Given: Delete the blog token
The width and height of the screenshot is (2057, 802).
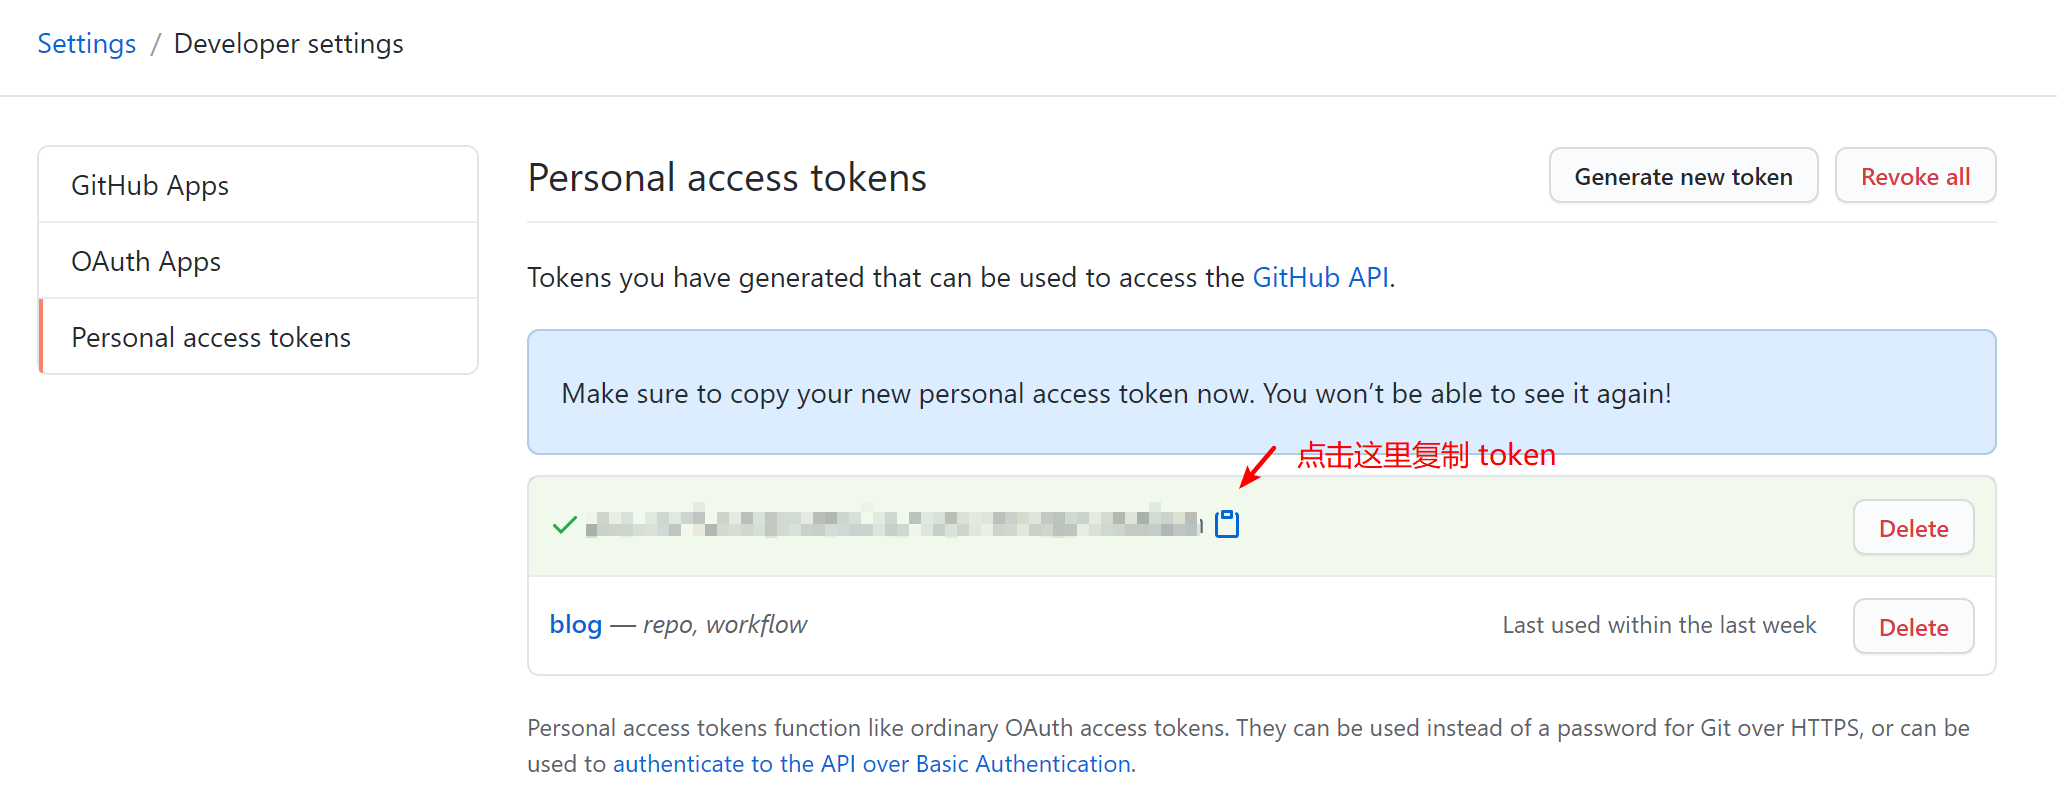Looking at the screenshot, I should 1912,626.
